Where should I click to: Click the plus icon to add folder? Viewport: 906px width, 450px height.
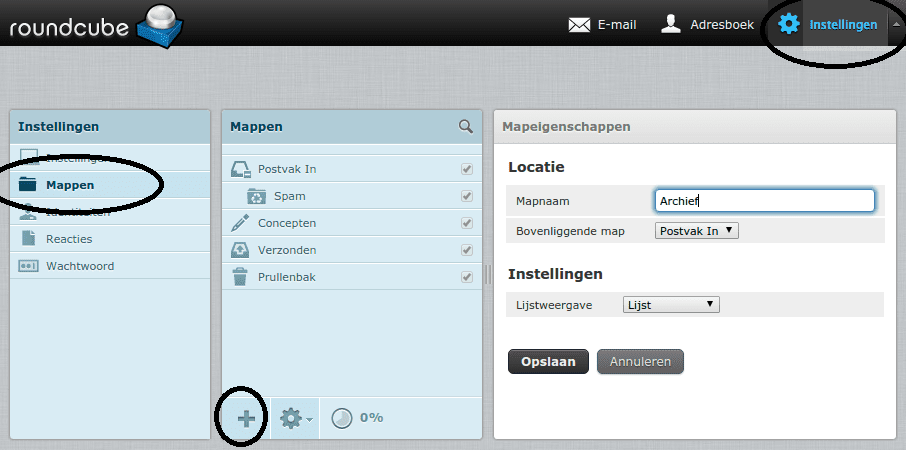pyautogui.click(x=246, y=418)
